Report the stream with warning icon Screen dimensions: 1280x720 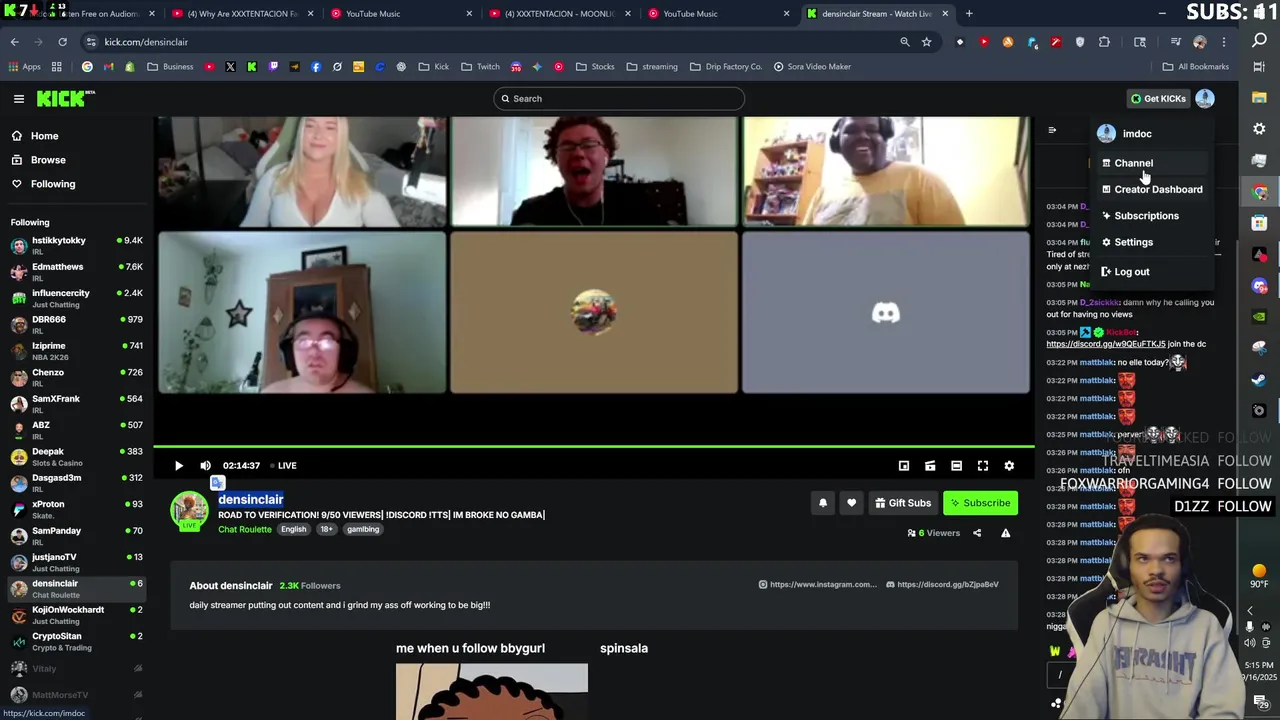pos(1005,533)
